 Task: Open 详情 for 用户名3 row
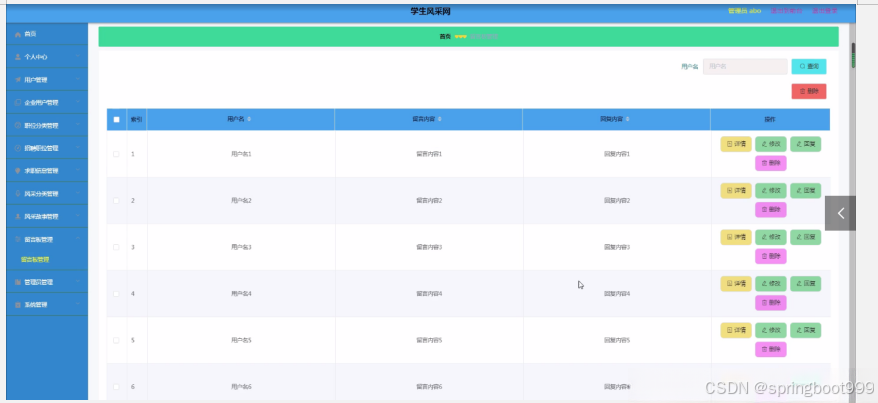pos(736,237)
